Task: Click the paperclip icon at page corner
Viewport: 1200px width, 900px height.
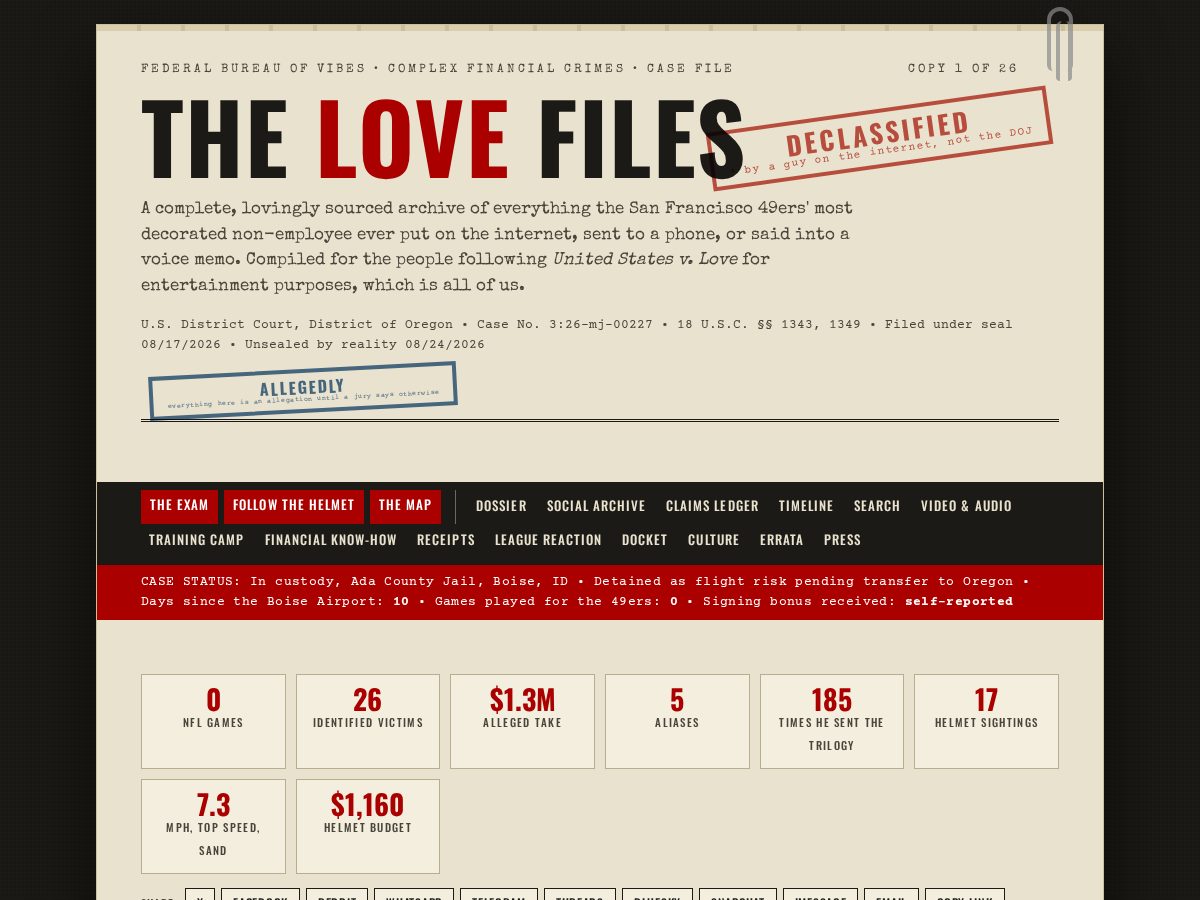Action: [1060, 44]
